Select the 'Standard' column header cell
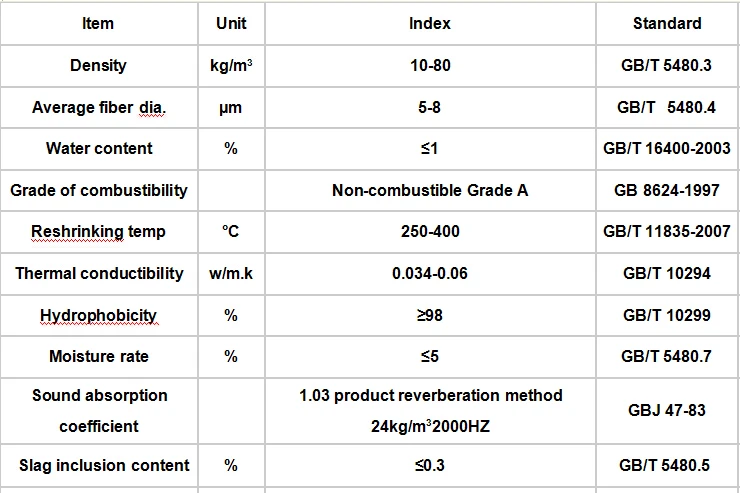 pyautogui.click(x=667, y=23)
